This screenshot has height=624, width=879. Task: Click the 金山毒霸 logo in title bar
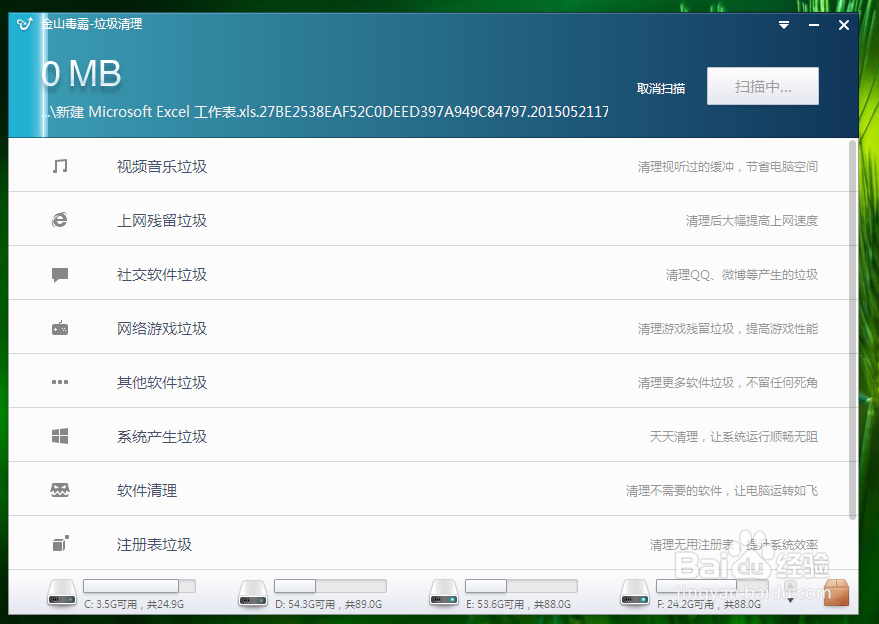(x=25, y=24)
